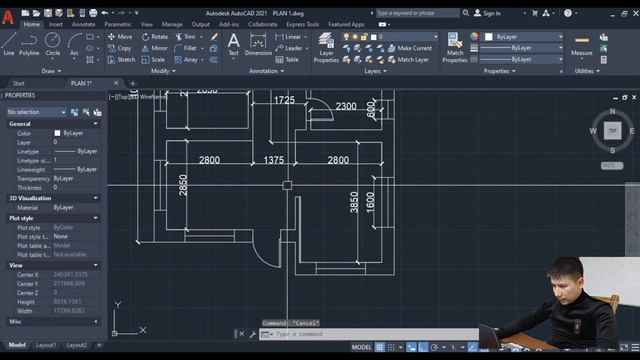This screenshot has height=360, width=640.
Task: Collapse the Plot style section
Action: pyautogui.click(x=96, y=218)
